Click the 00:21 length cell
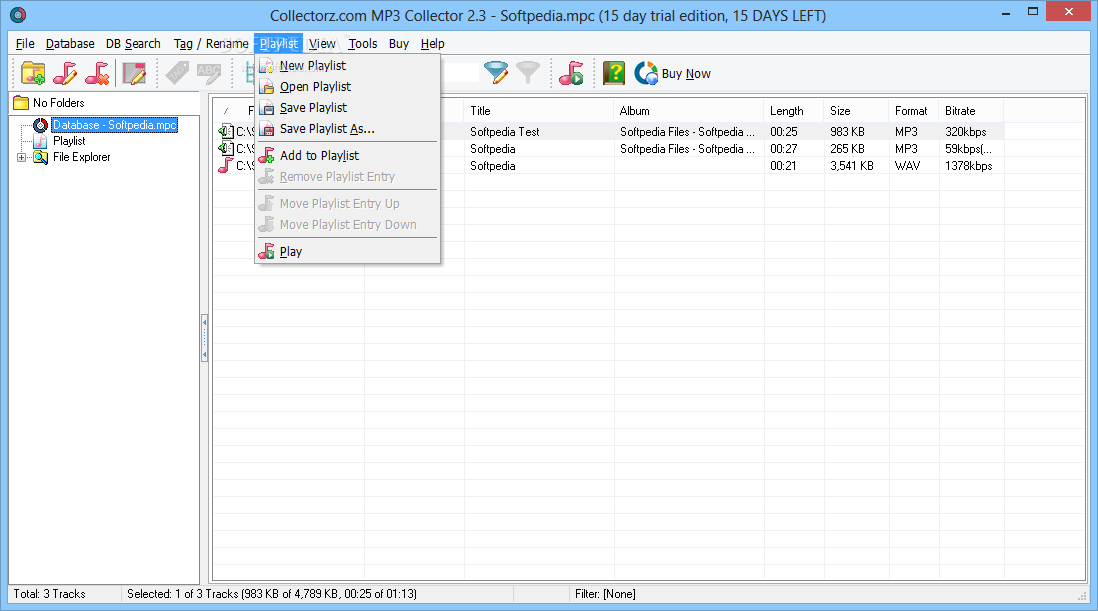Viewport: 1098px width, 611px height. [x=783, y=166]
